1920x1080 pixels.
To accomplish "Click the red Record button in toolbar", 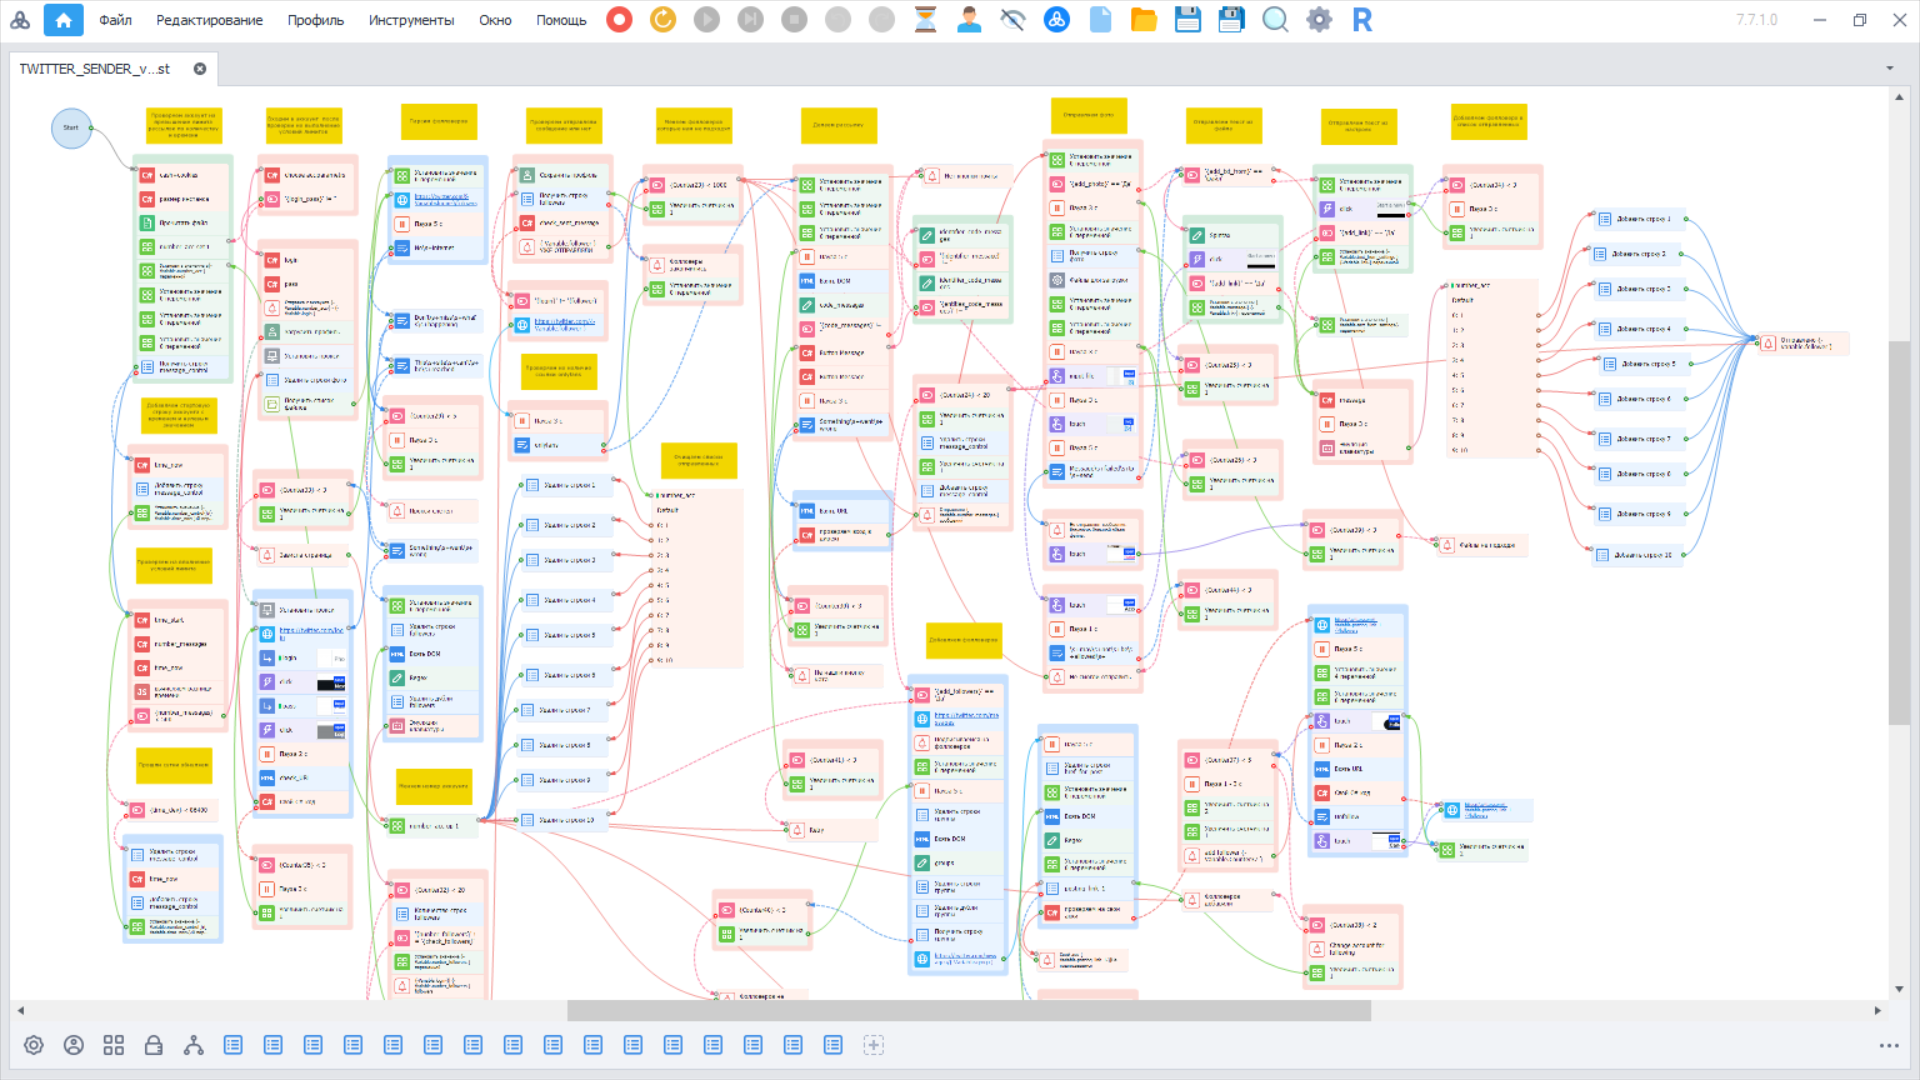I will [x=619, y=19].
